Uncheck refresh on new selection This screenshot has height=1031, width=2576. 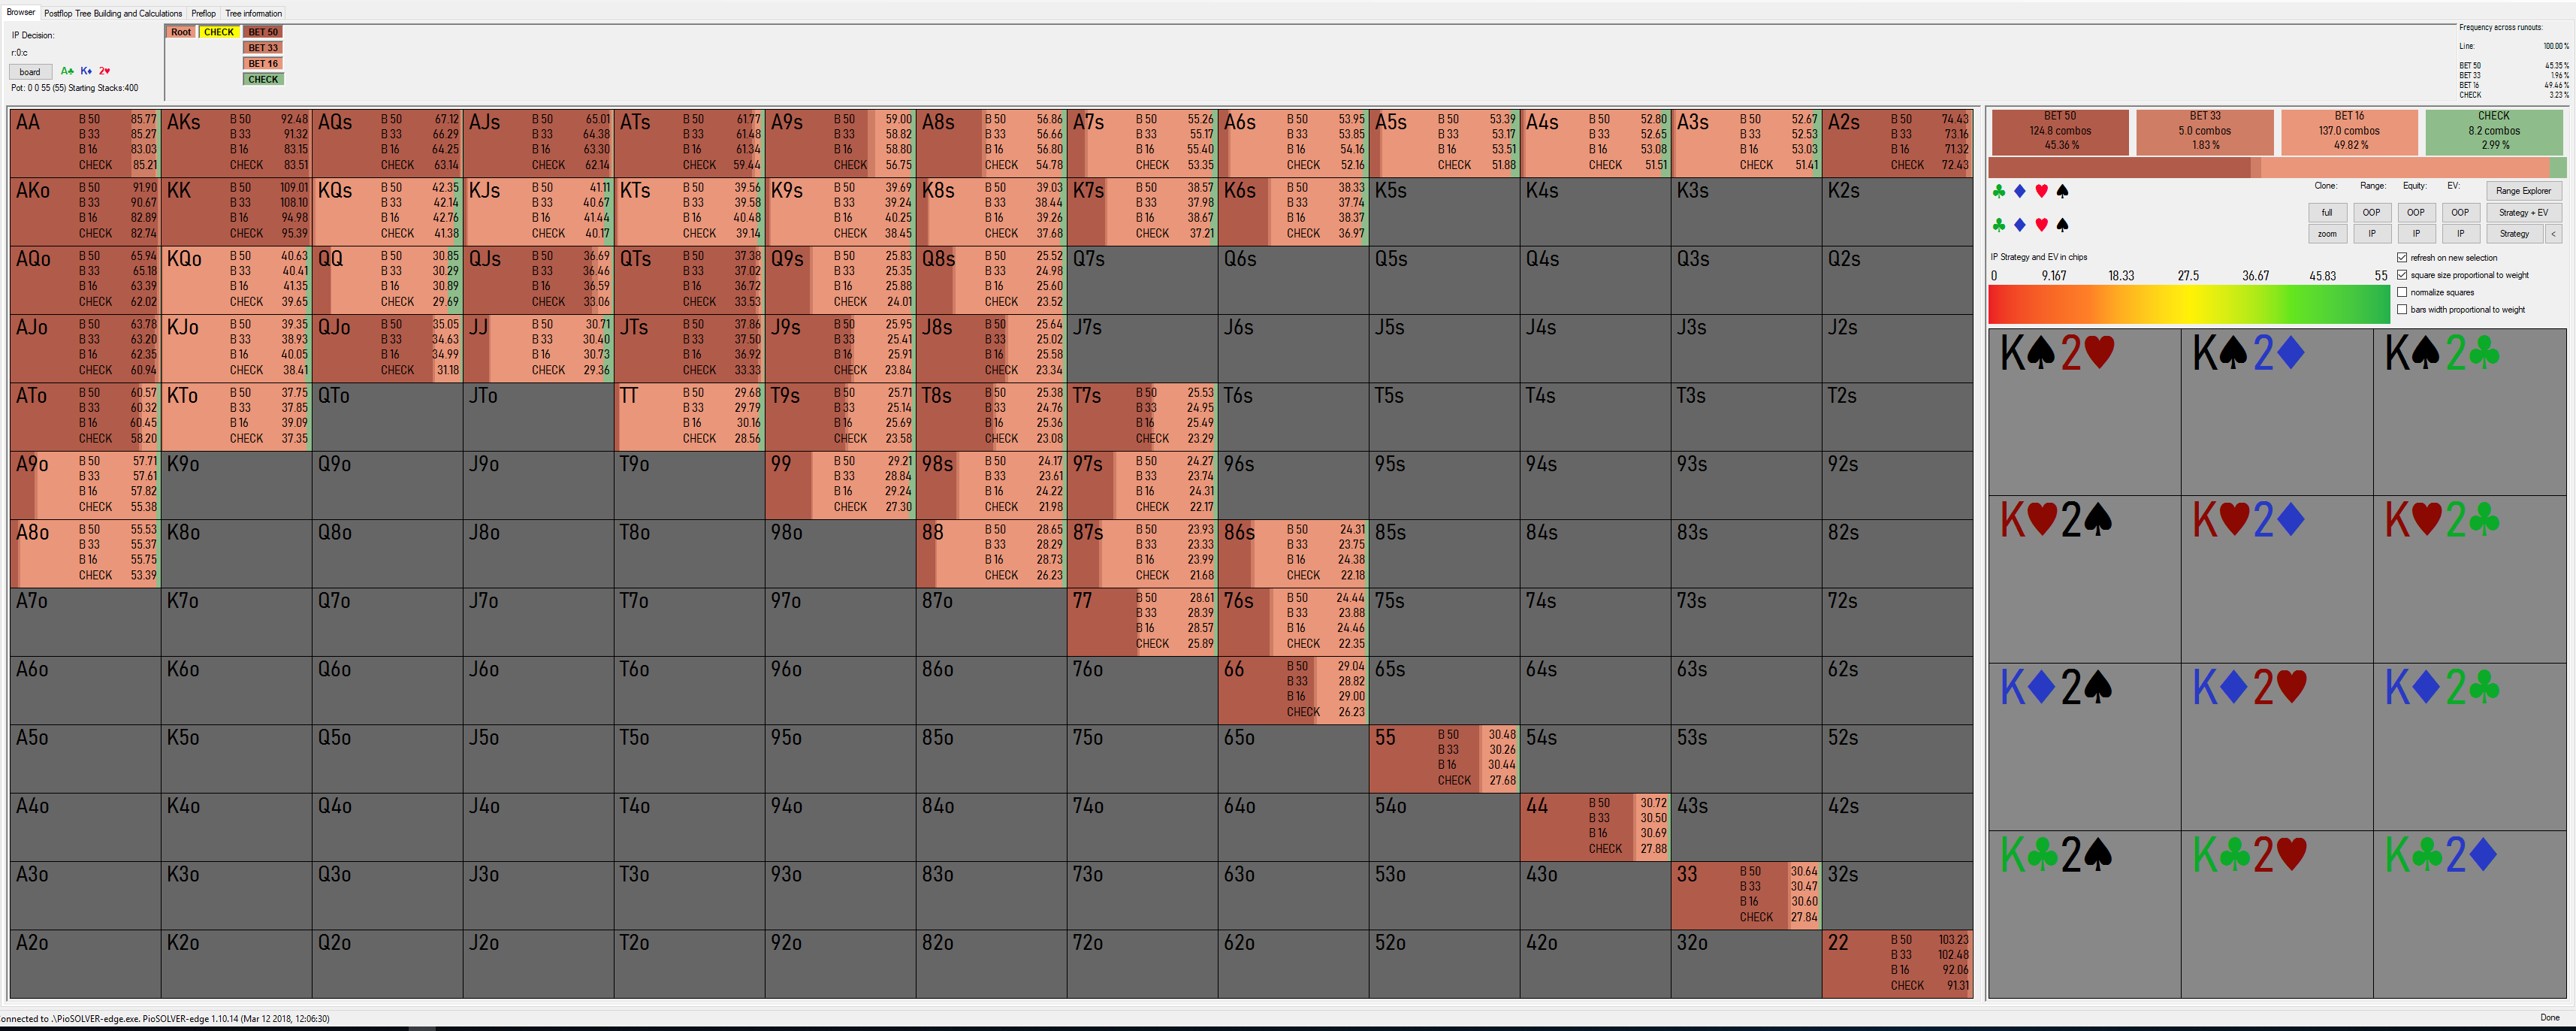pyautogui.click(x=2402, y=258)
